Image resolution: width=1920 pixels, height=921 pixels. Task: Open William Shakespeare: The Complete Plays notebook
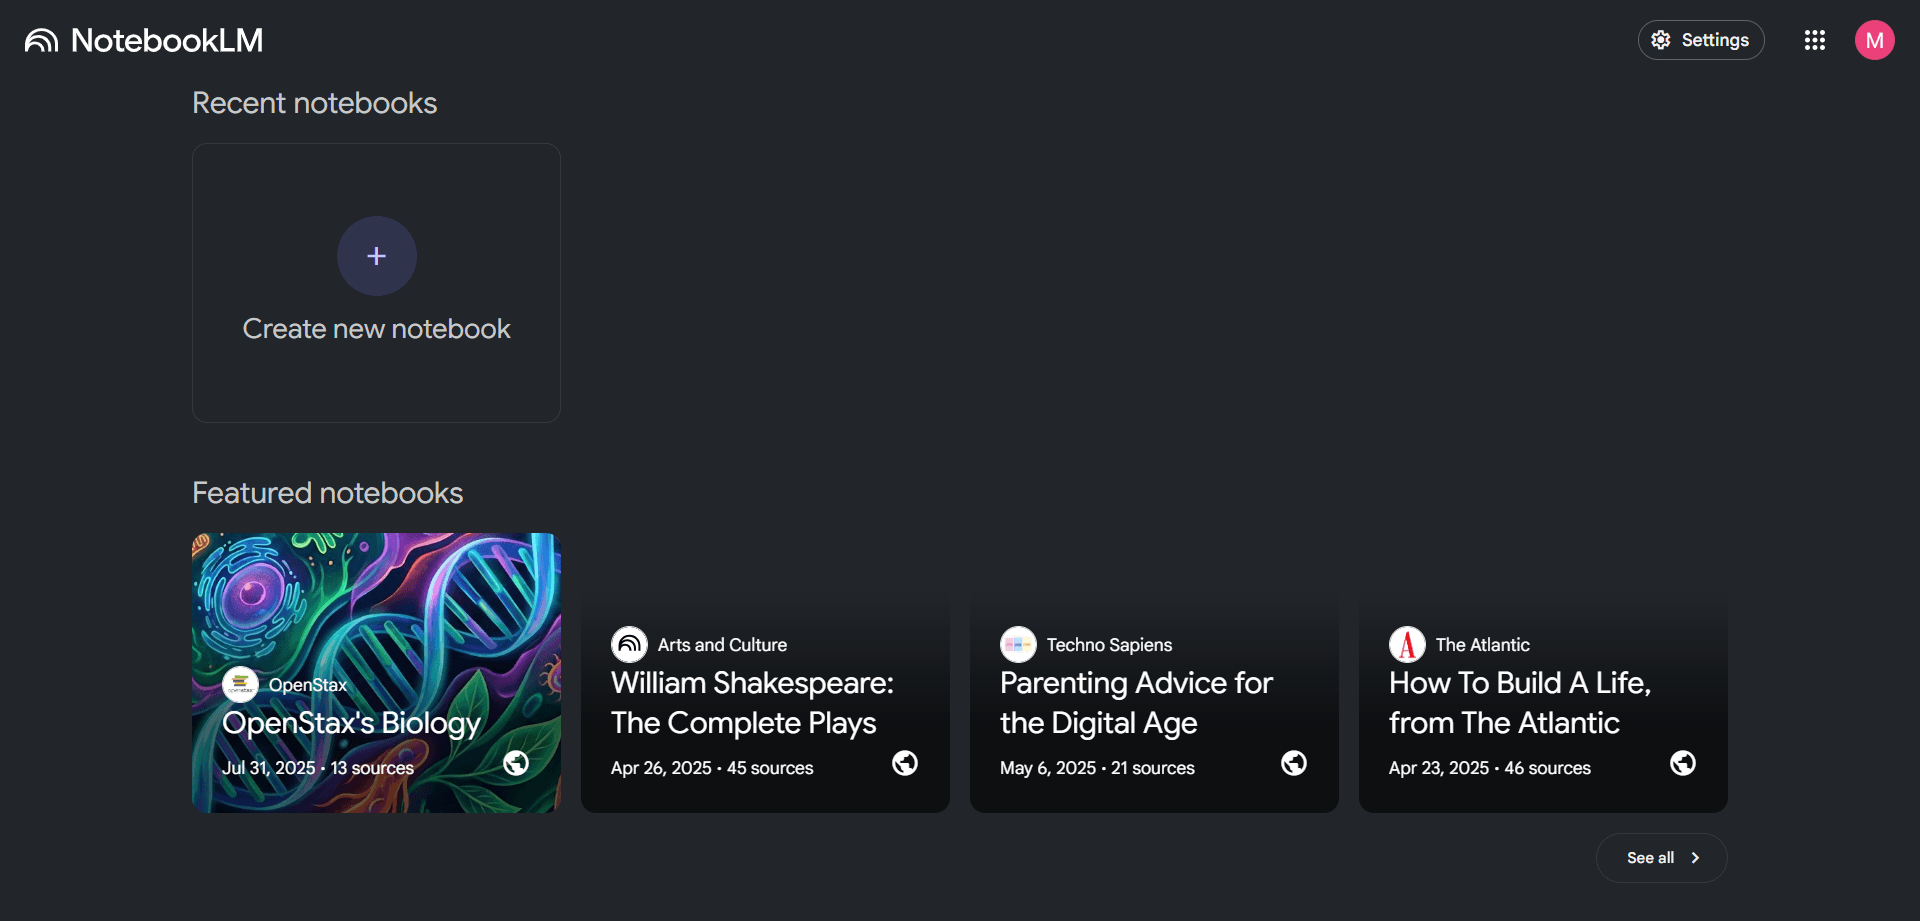[x=752, y=703]
